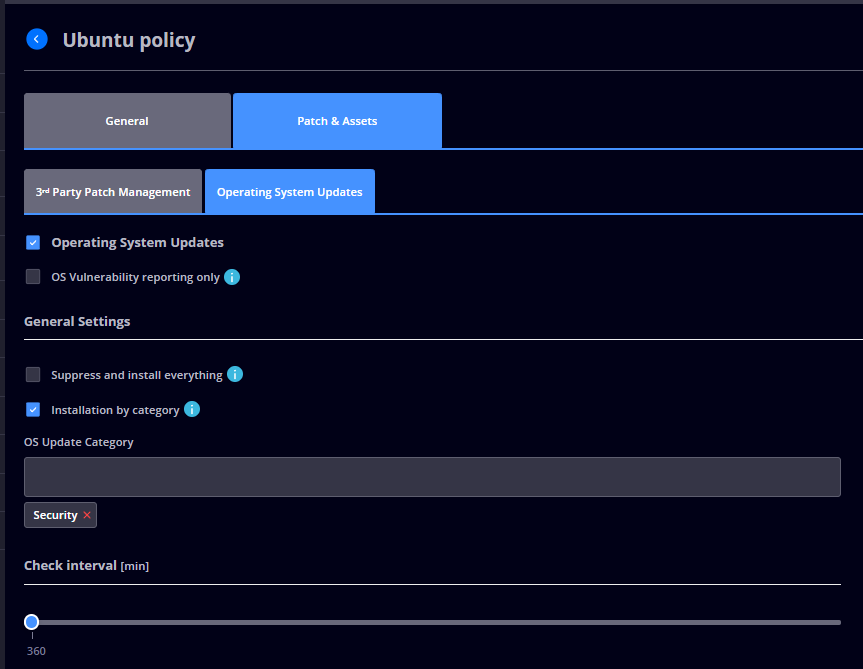The height and width of the screenshot is (669, 863).
Task: Go back using the blue arrow icon
Action: 37,39
